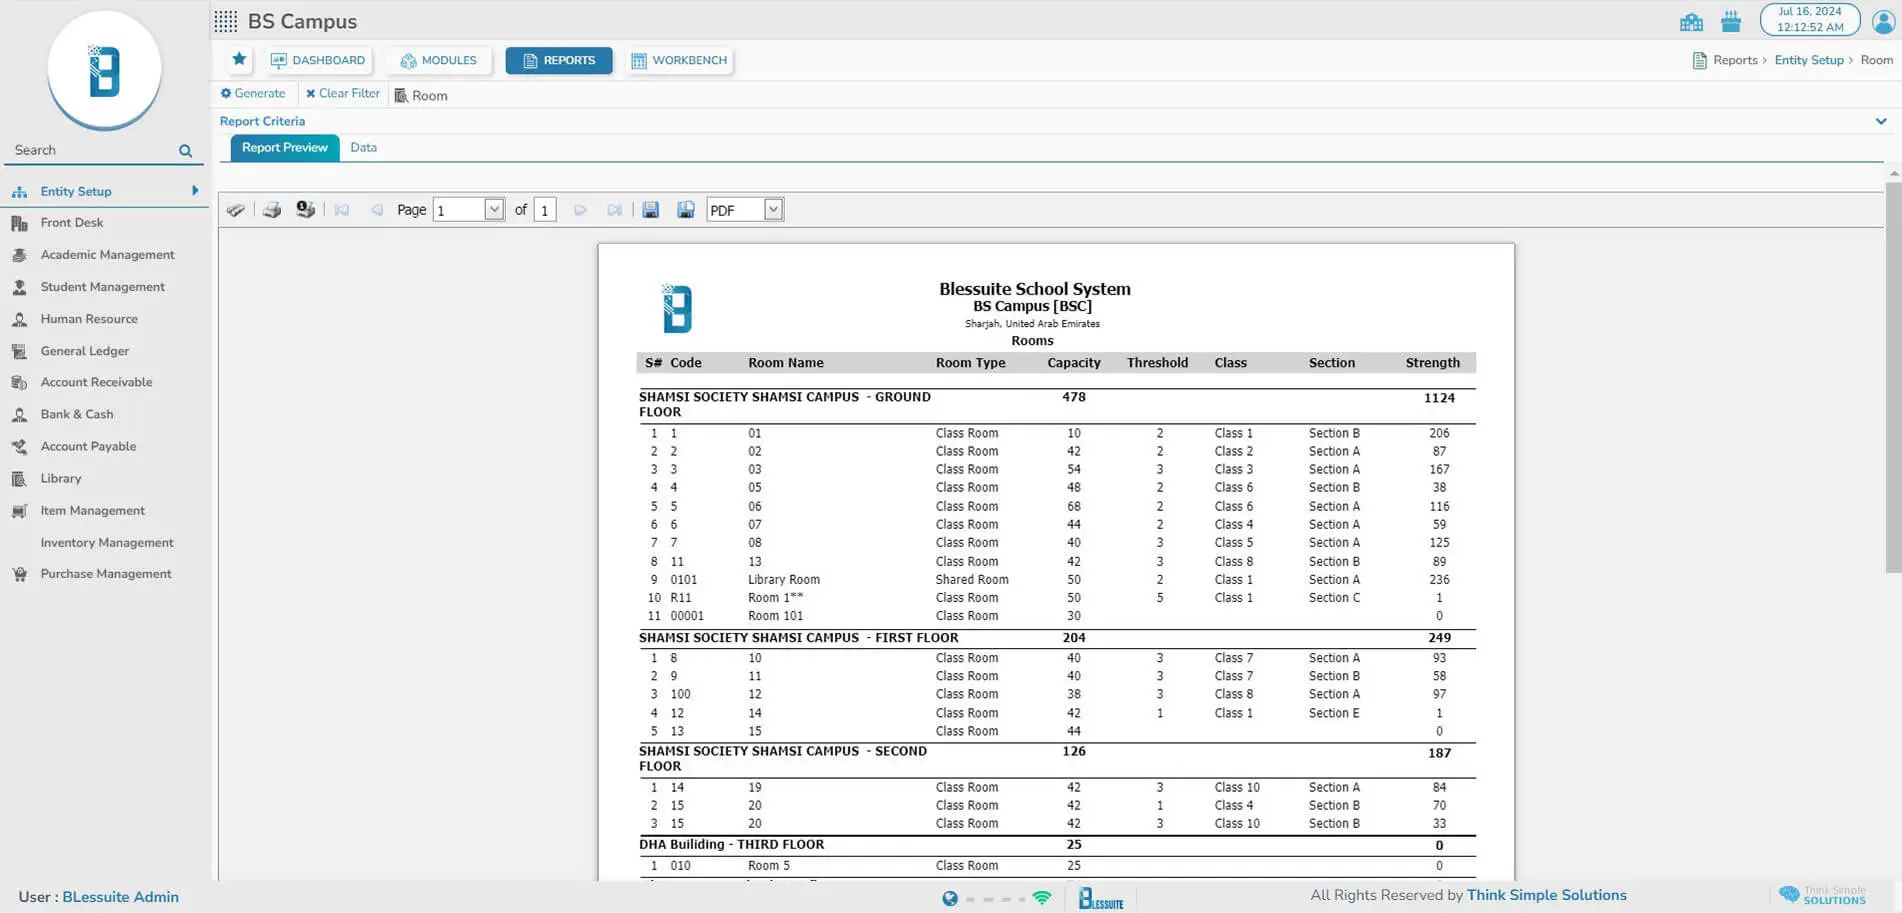This screenshot has height=913, width=1902.
Task: Switch to the Data tab
Action: 363,148
